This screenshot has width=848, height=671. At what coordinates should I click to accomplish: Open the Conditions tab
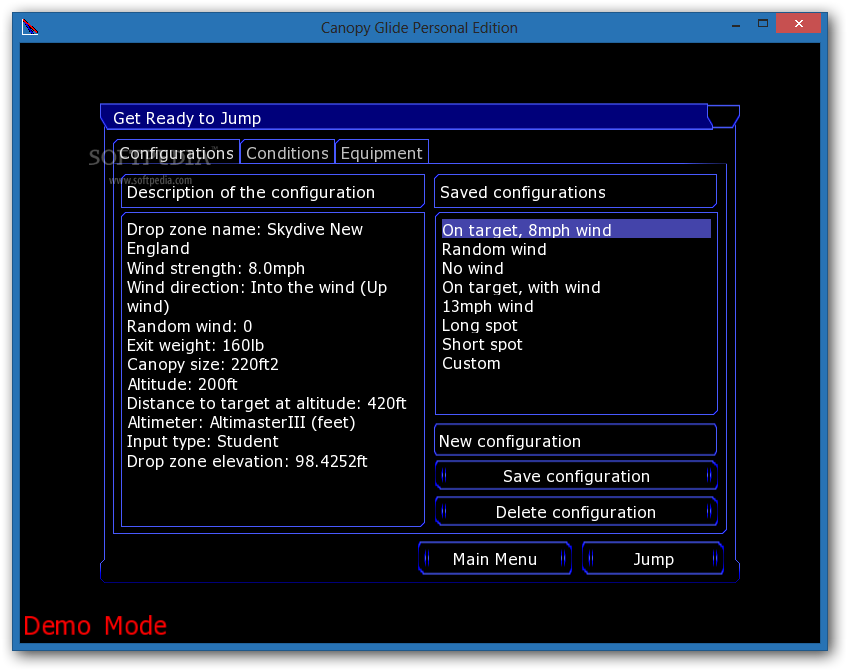(x=287, y=153)
